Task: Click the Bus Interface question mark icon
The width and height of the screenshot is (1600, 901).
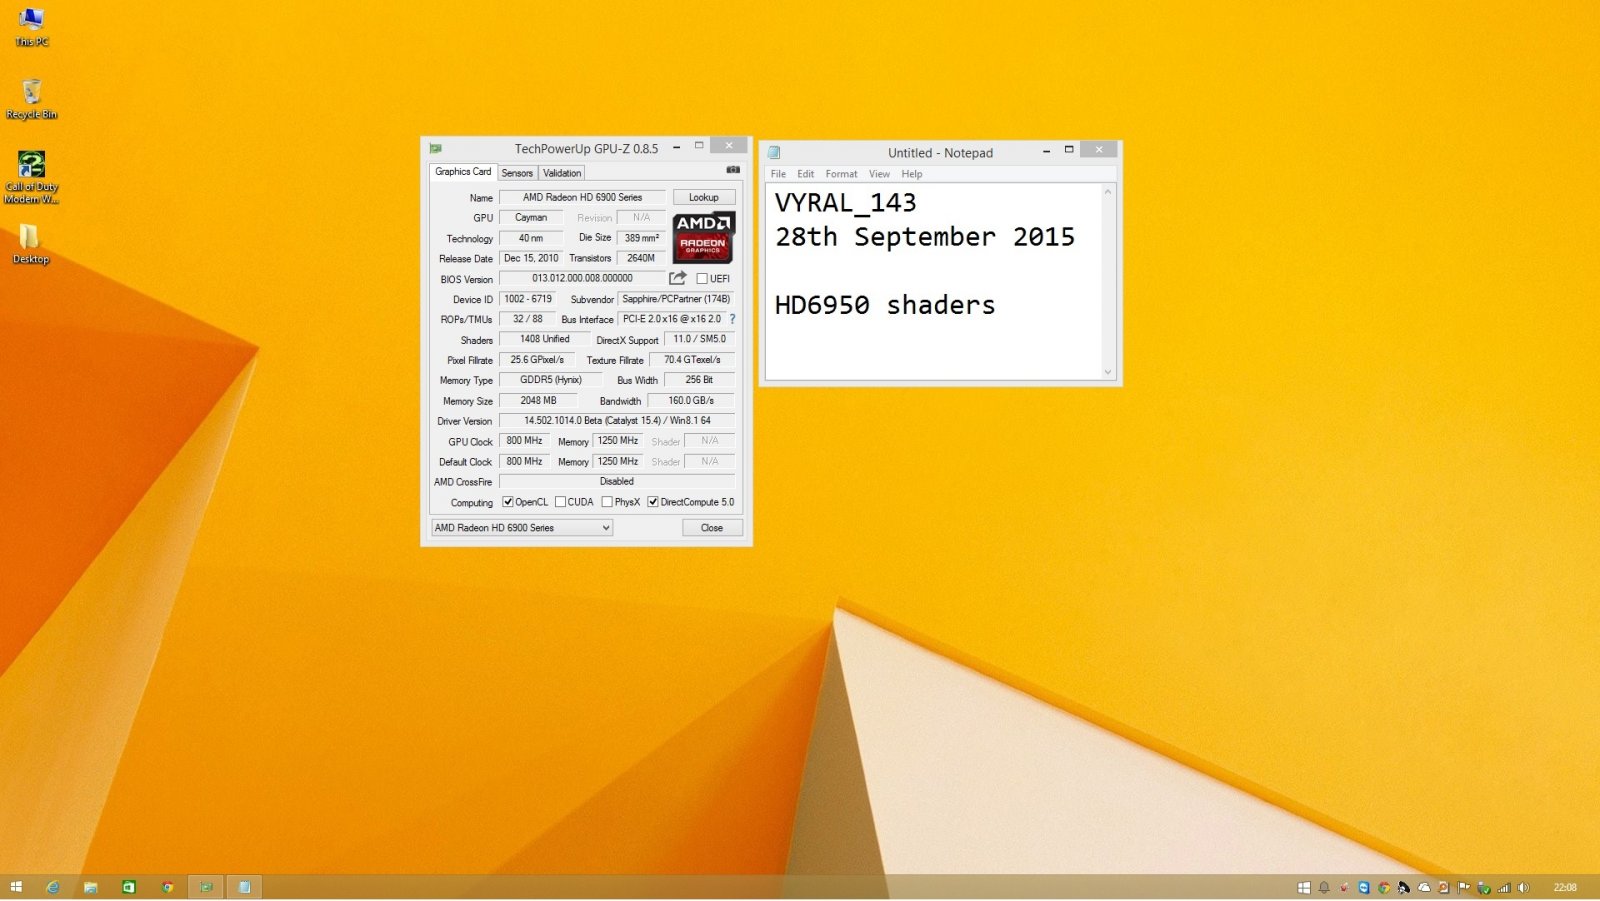Action: 732,319
